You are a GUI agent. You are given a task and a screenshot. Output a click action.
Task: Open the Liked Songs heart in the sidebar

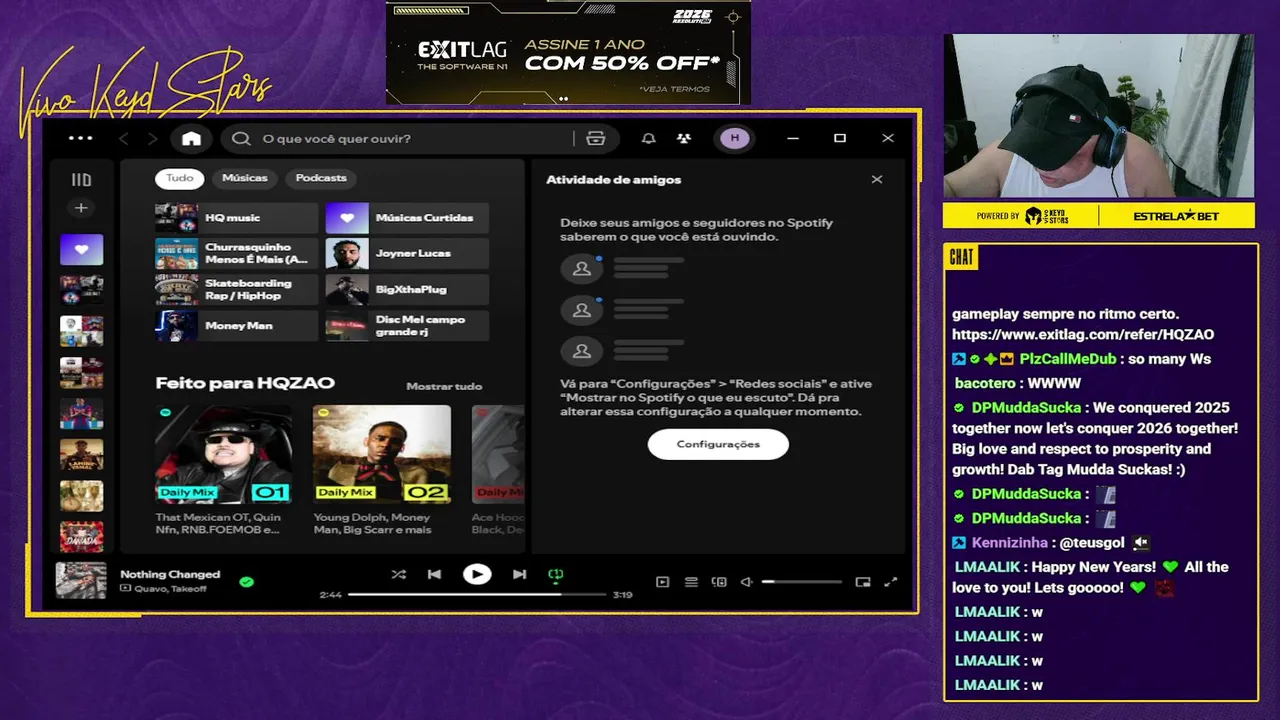[x=81, y=249]
